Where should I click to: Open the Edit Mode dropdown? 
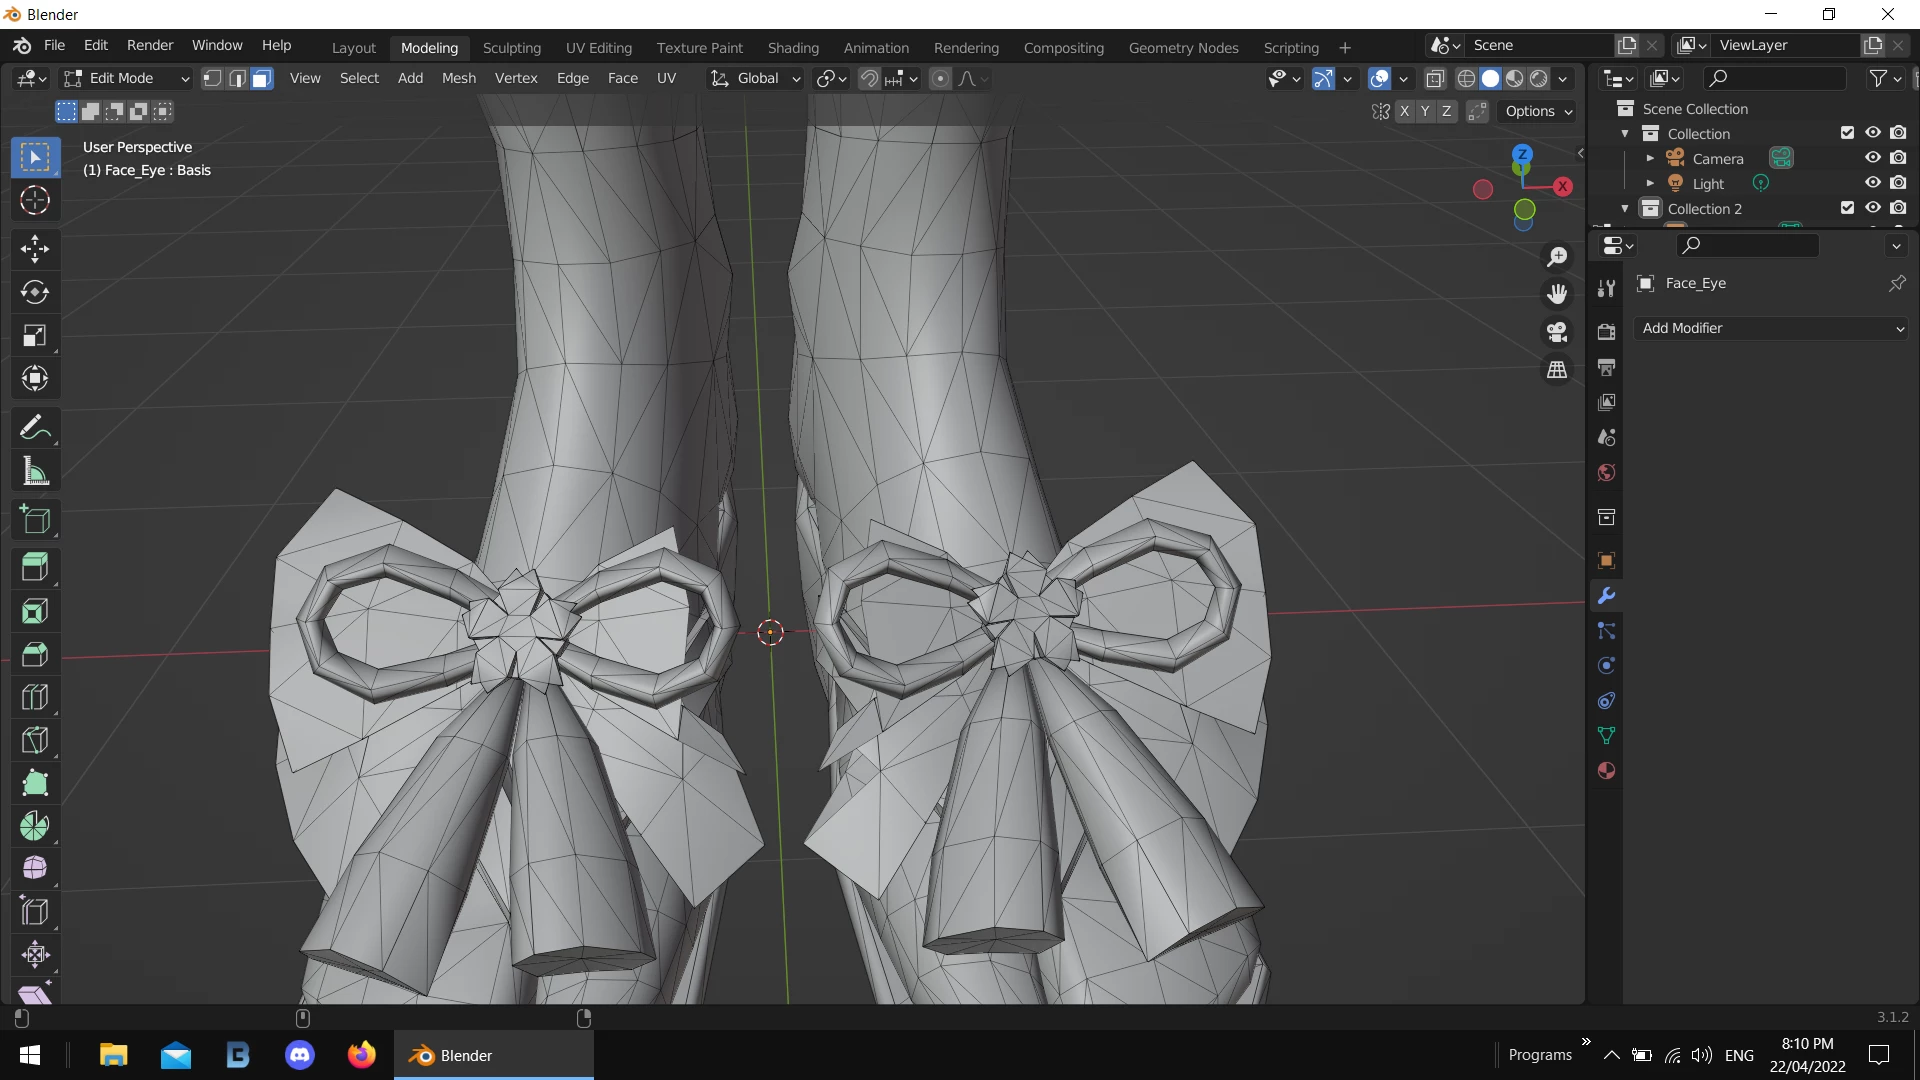click(126, 78)
